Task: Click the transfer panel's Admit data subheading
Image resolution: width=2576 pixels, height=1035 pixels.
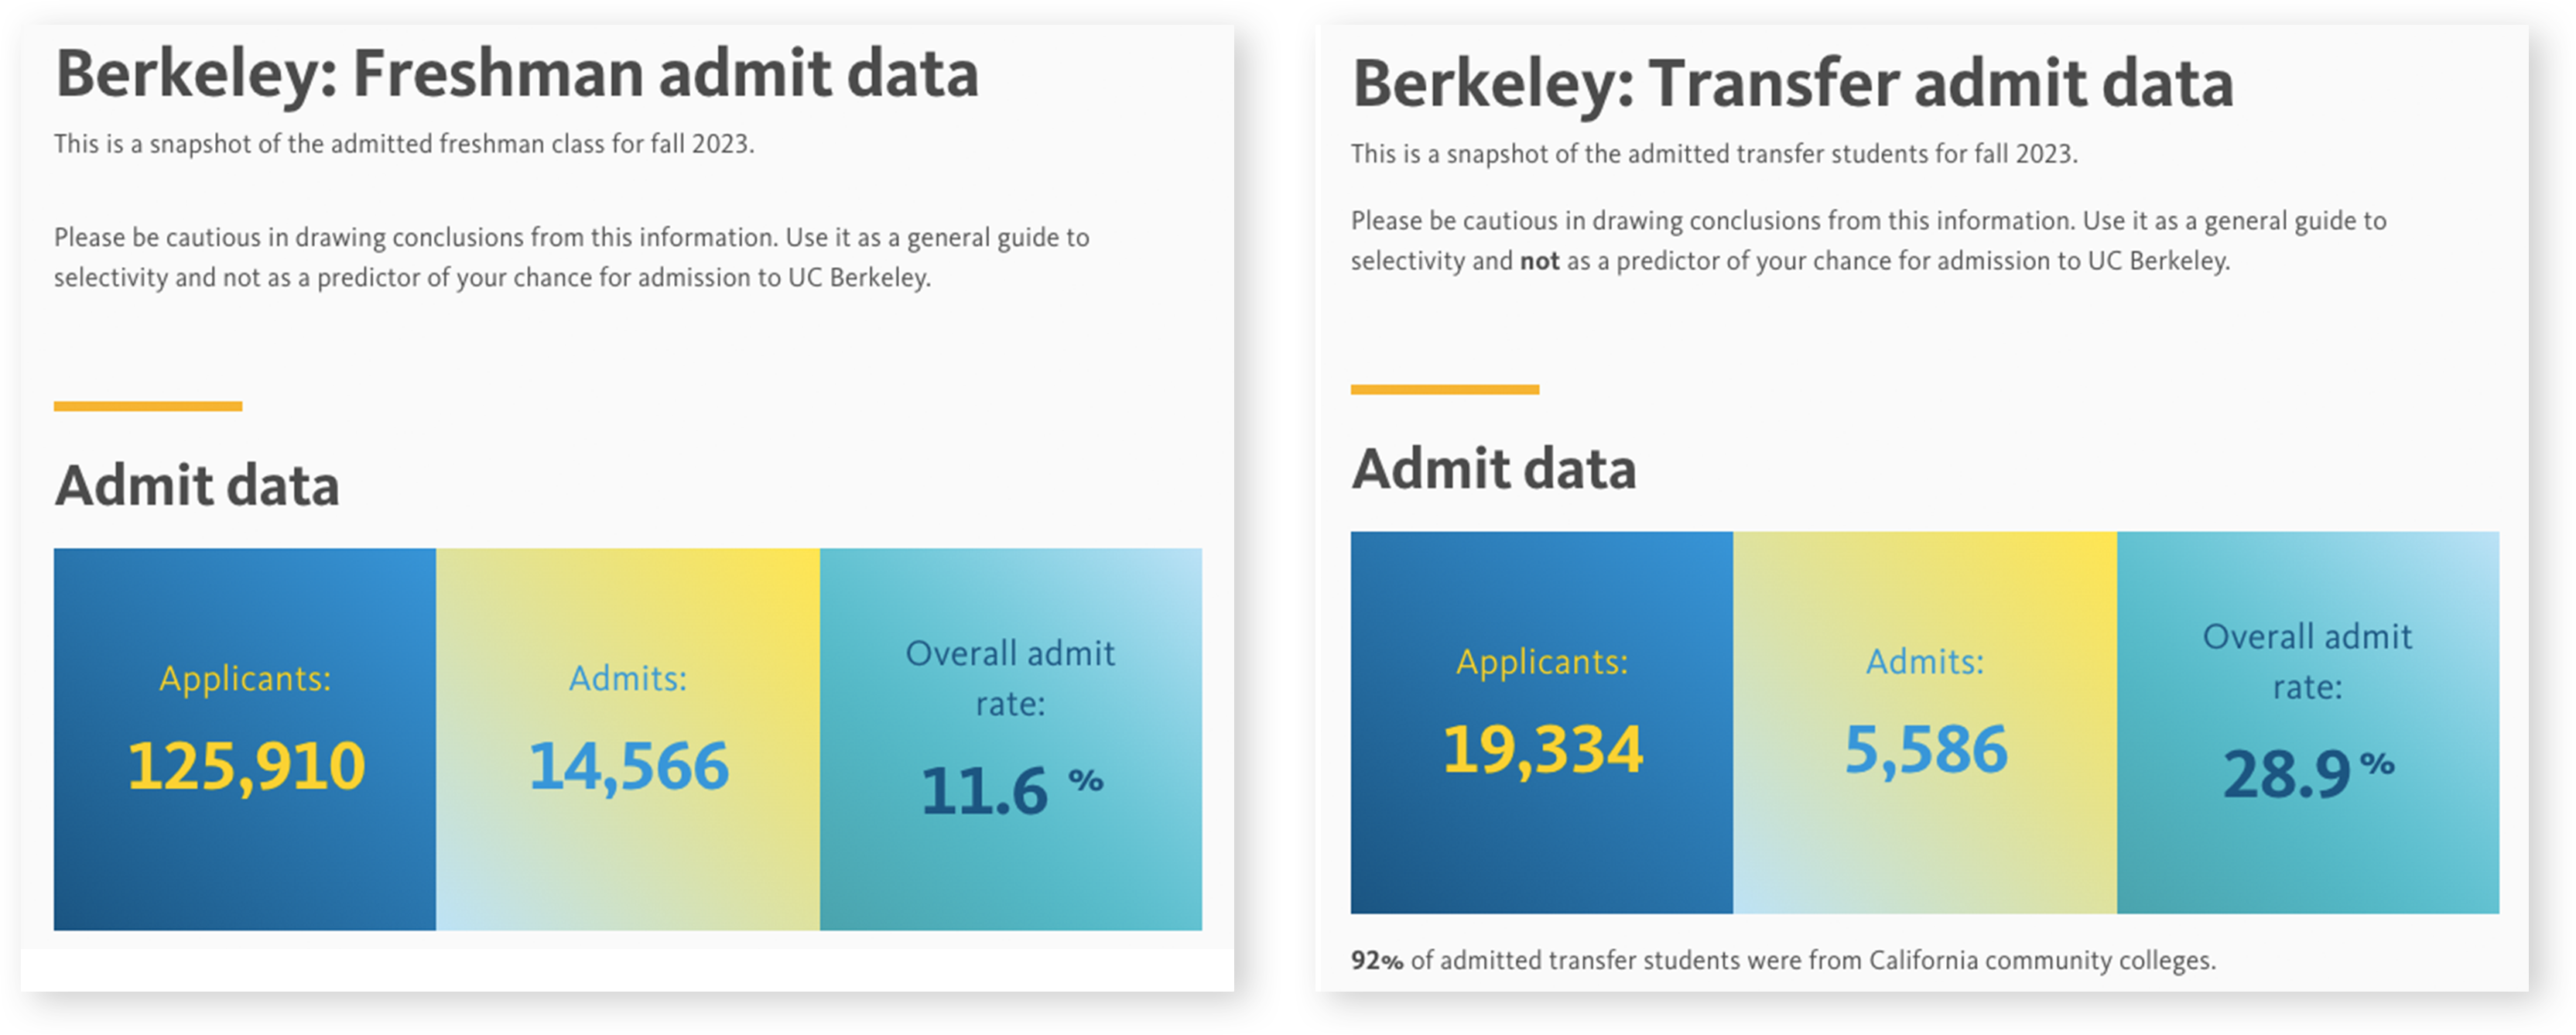Action: pyautogui.click(x=1494, y=469)
